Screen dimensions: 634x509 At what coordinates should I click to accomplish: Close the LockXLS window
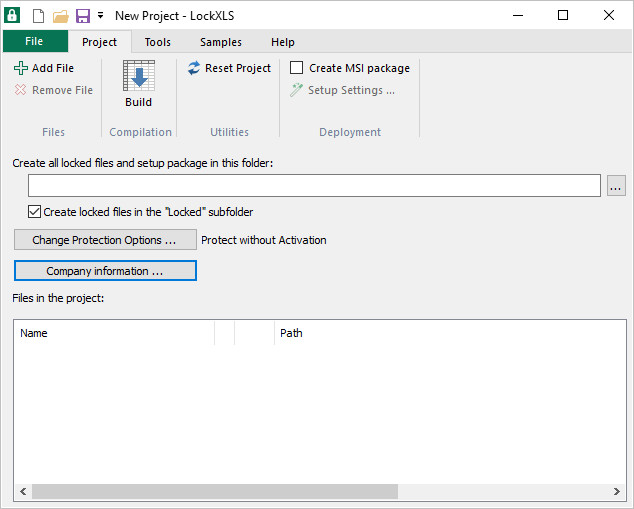pos(609,15)
